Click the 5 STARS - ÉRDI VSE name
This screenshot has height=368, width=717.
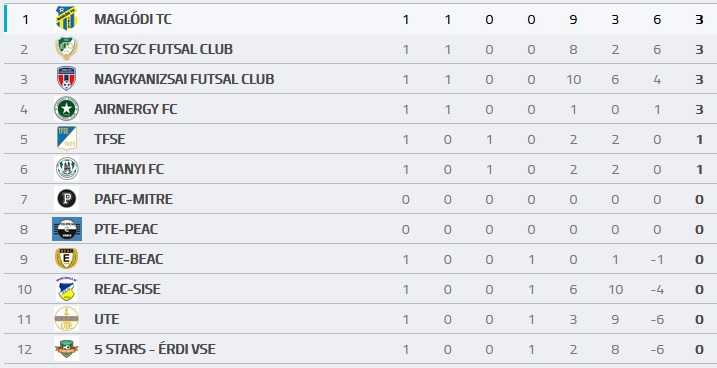155,349
